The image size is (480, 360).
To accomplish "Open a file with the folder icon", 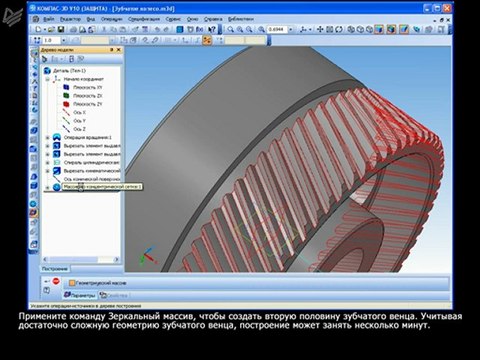I will click(x=51, y=30).
